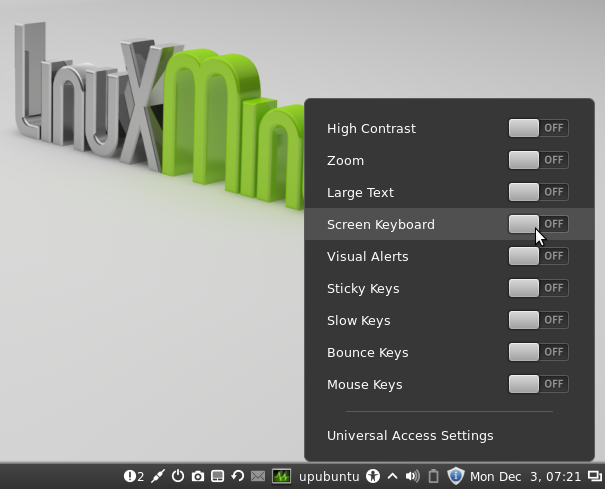The height and width of the screenshot is (489, 605).
Task: Enable the Zoom switch
Action: pos(538,160)
